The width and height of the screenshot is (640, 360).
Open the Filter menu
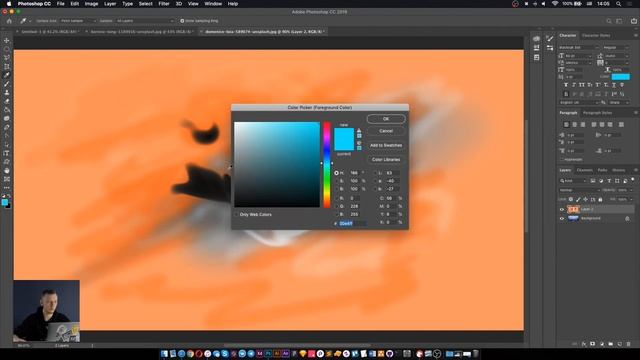(164, 4)
